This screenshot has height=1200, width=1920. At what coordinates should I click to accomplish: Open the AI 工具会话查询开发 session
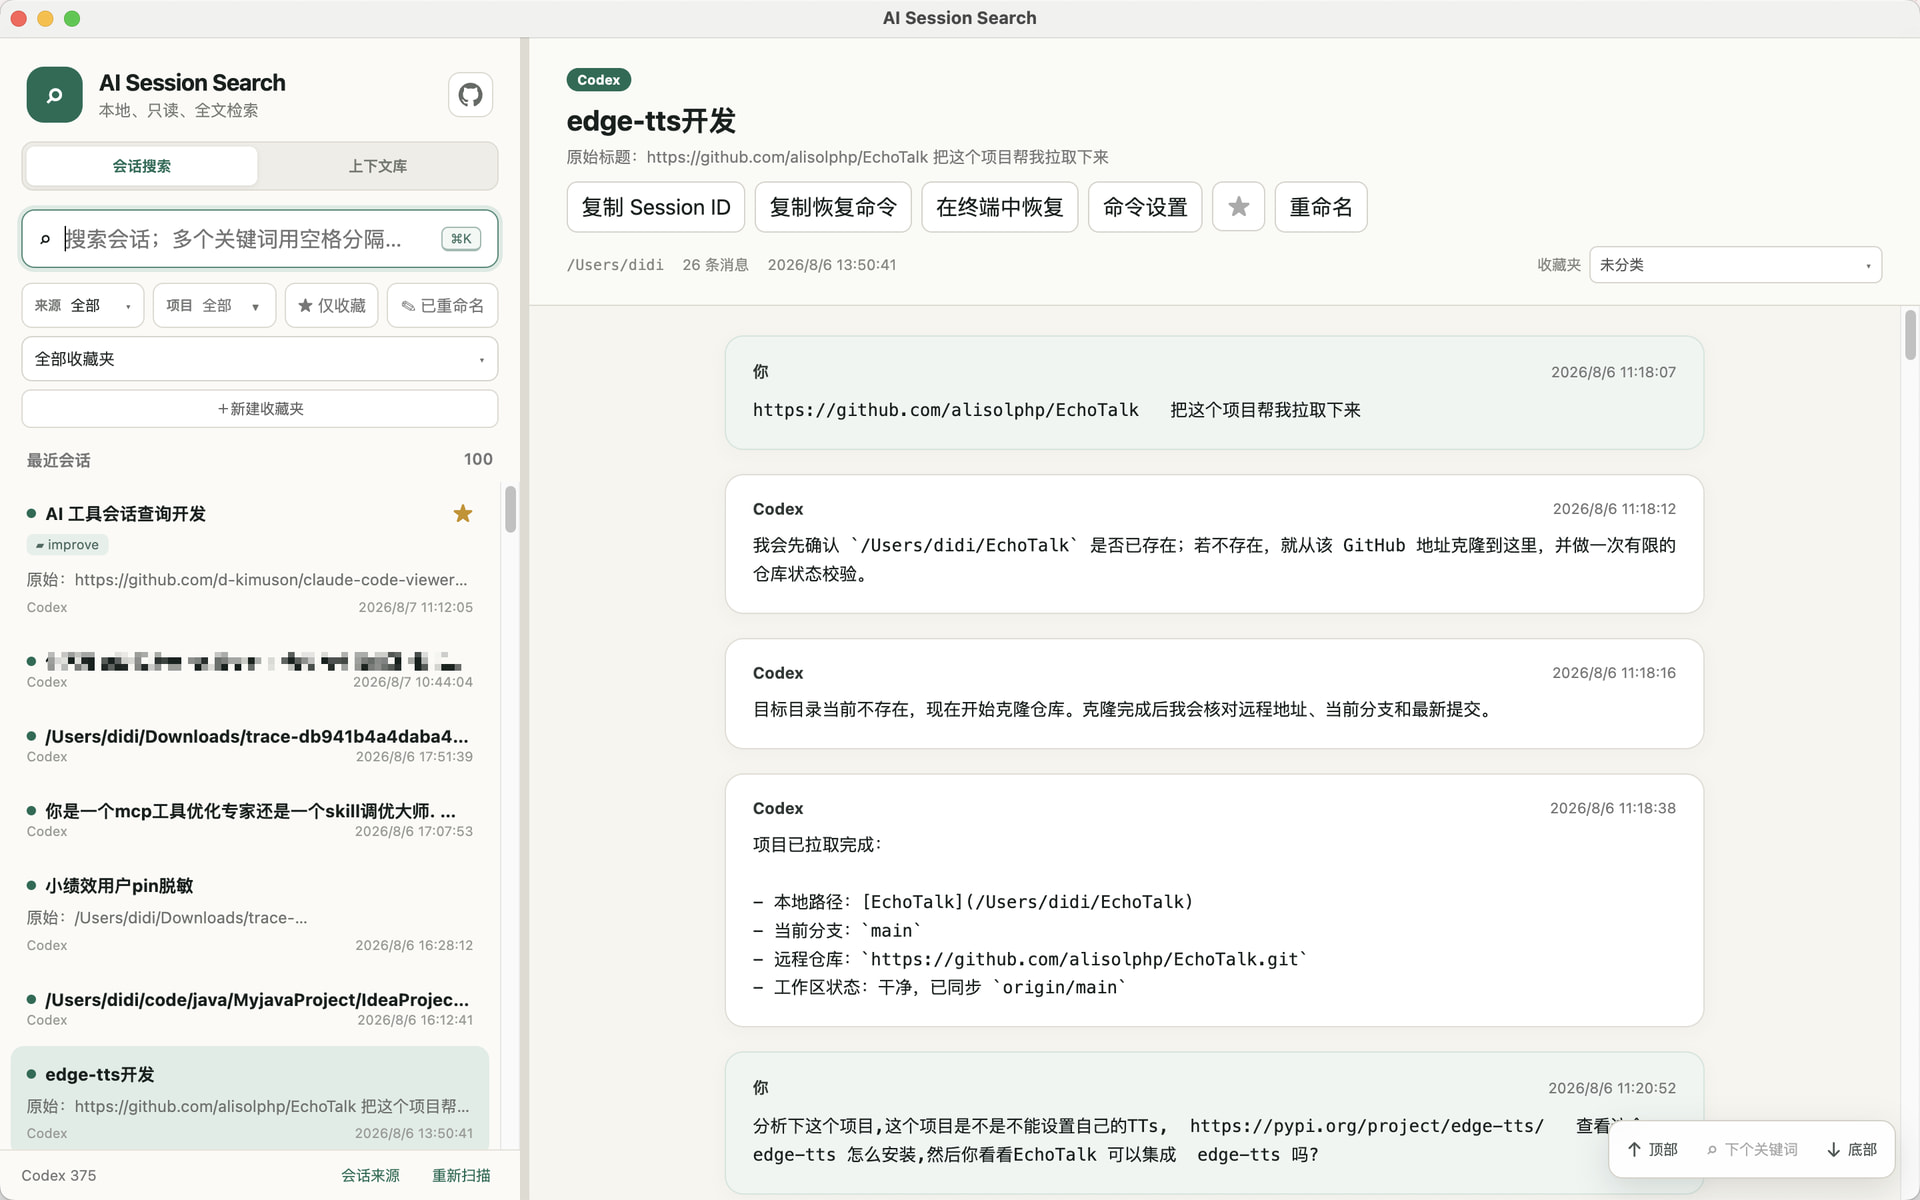pyautogui.click(x=250, y=559)
